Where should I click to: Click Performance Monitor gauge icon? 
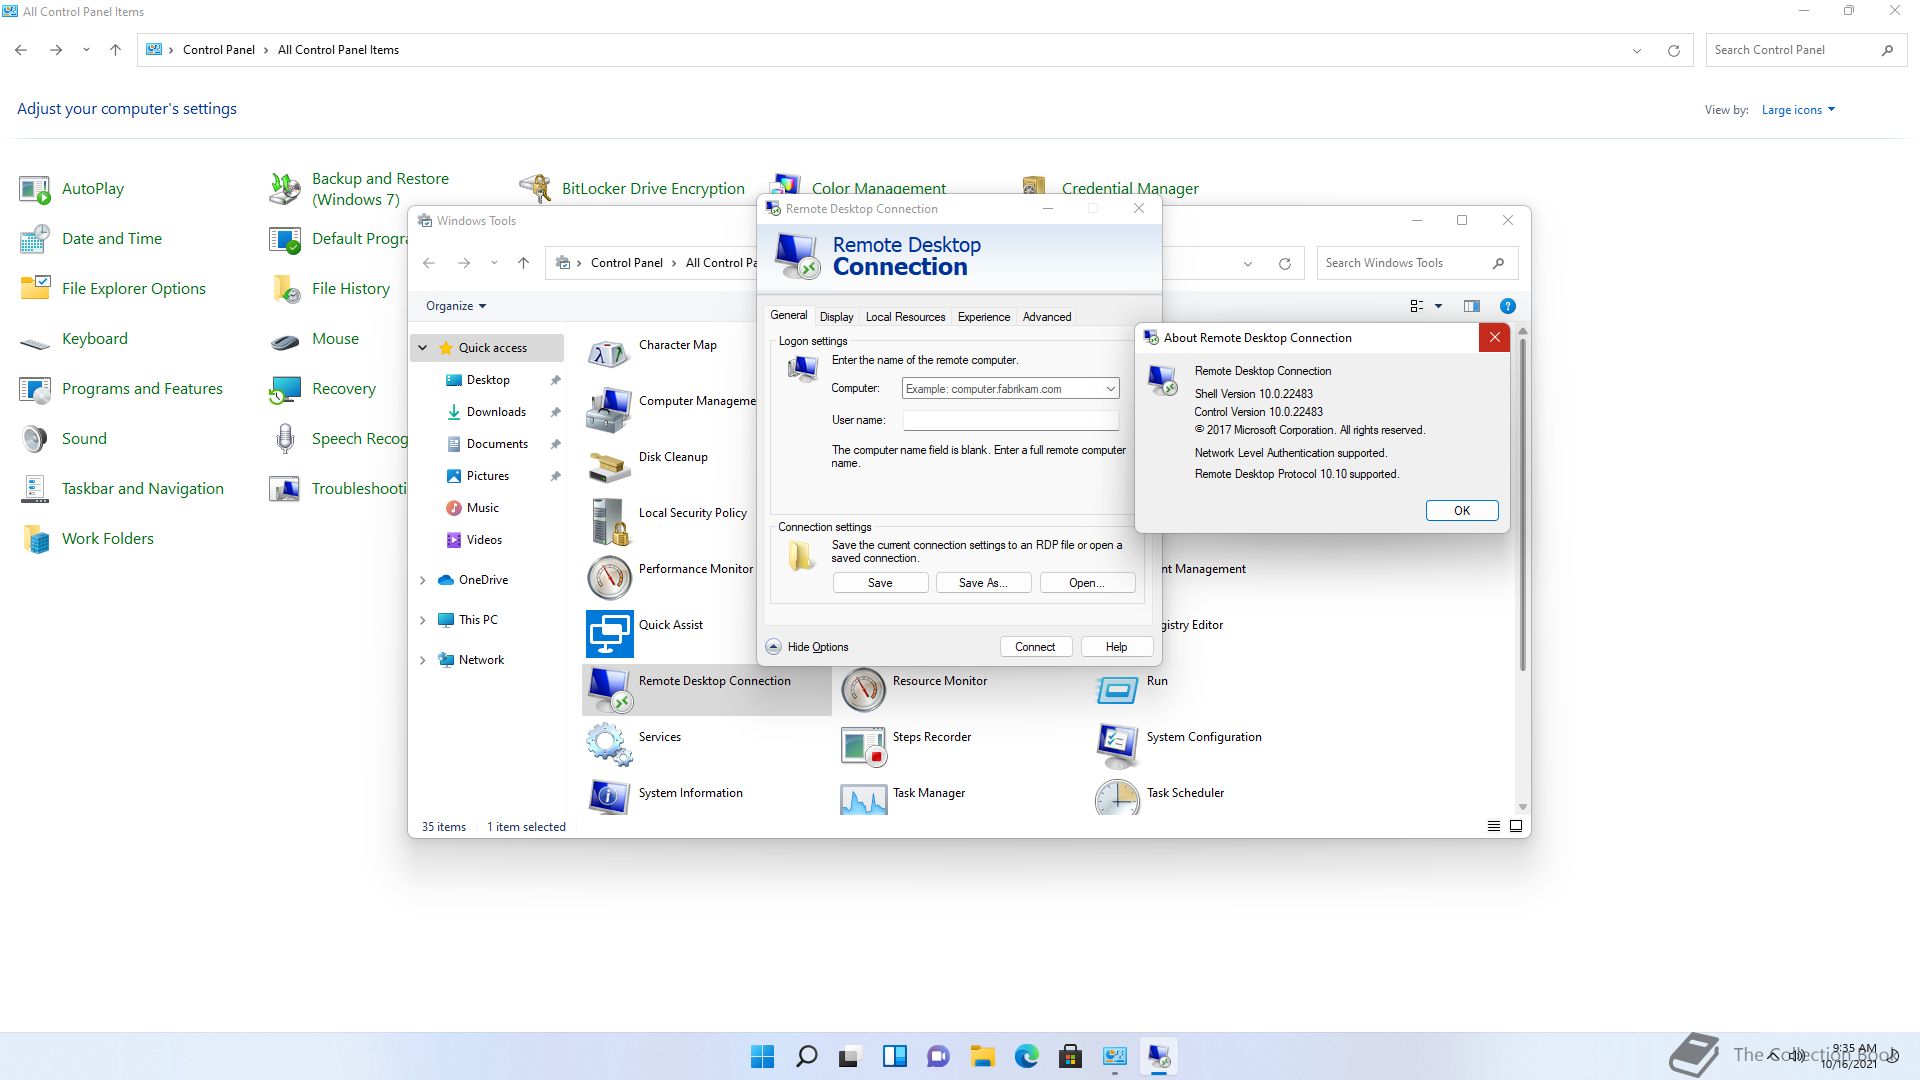609,578
